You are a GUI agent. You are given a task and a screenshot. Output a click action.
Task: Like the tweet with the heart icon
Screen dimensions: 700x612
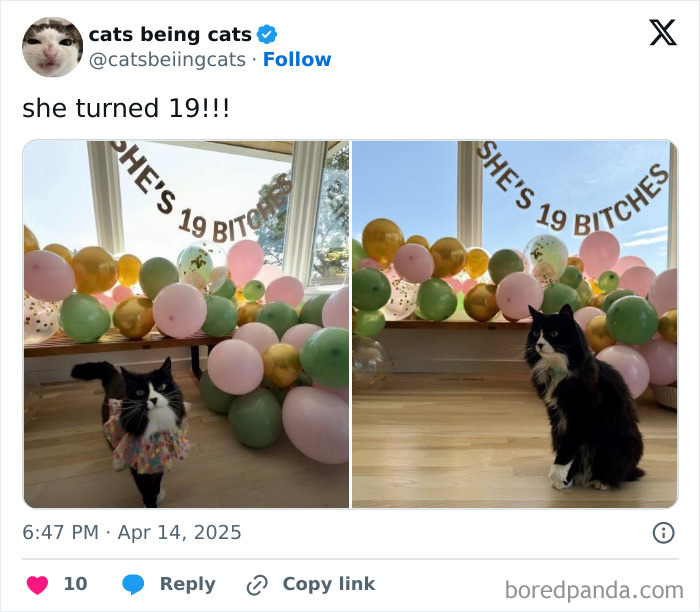coord(38,585)
